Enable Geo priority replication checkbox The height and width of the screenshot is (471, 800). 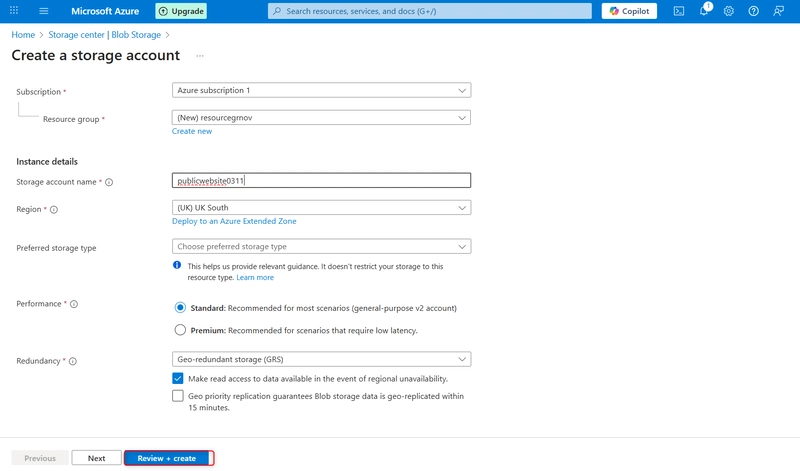(x=178, y=396)
